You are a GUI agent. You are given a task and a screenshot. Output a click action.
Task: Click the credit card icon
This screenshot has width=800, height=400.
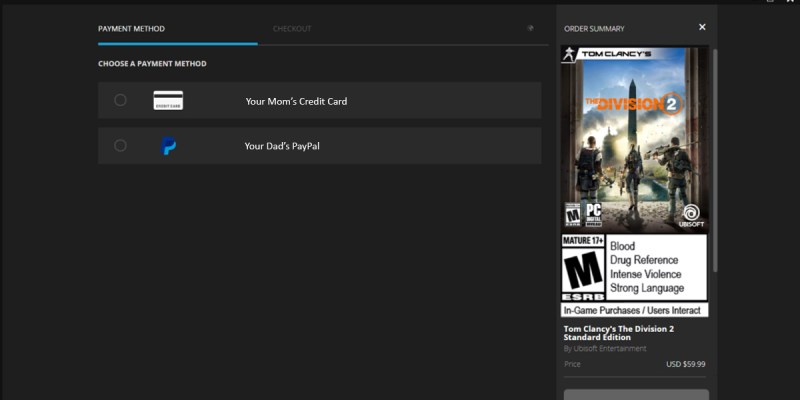tap(168, 100)
